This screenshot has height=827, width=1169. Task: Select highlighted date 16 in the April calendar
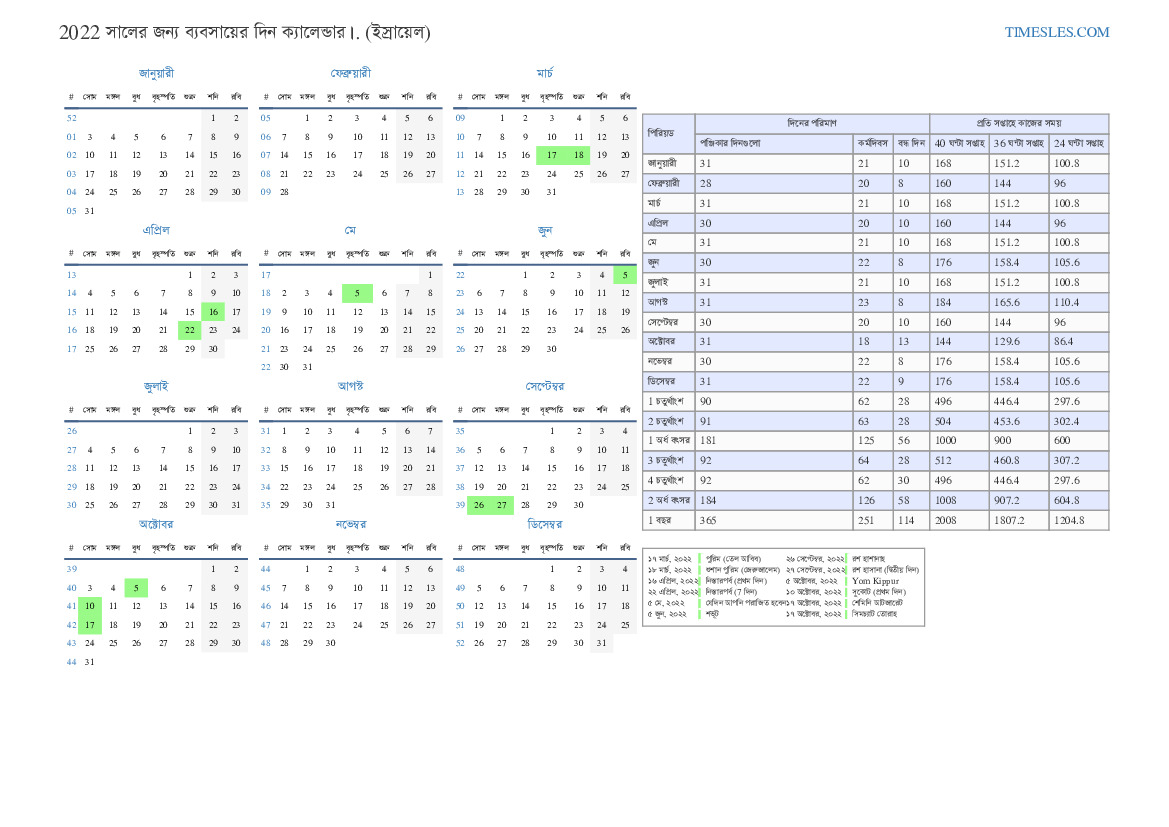coord(213,312)
